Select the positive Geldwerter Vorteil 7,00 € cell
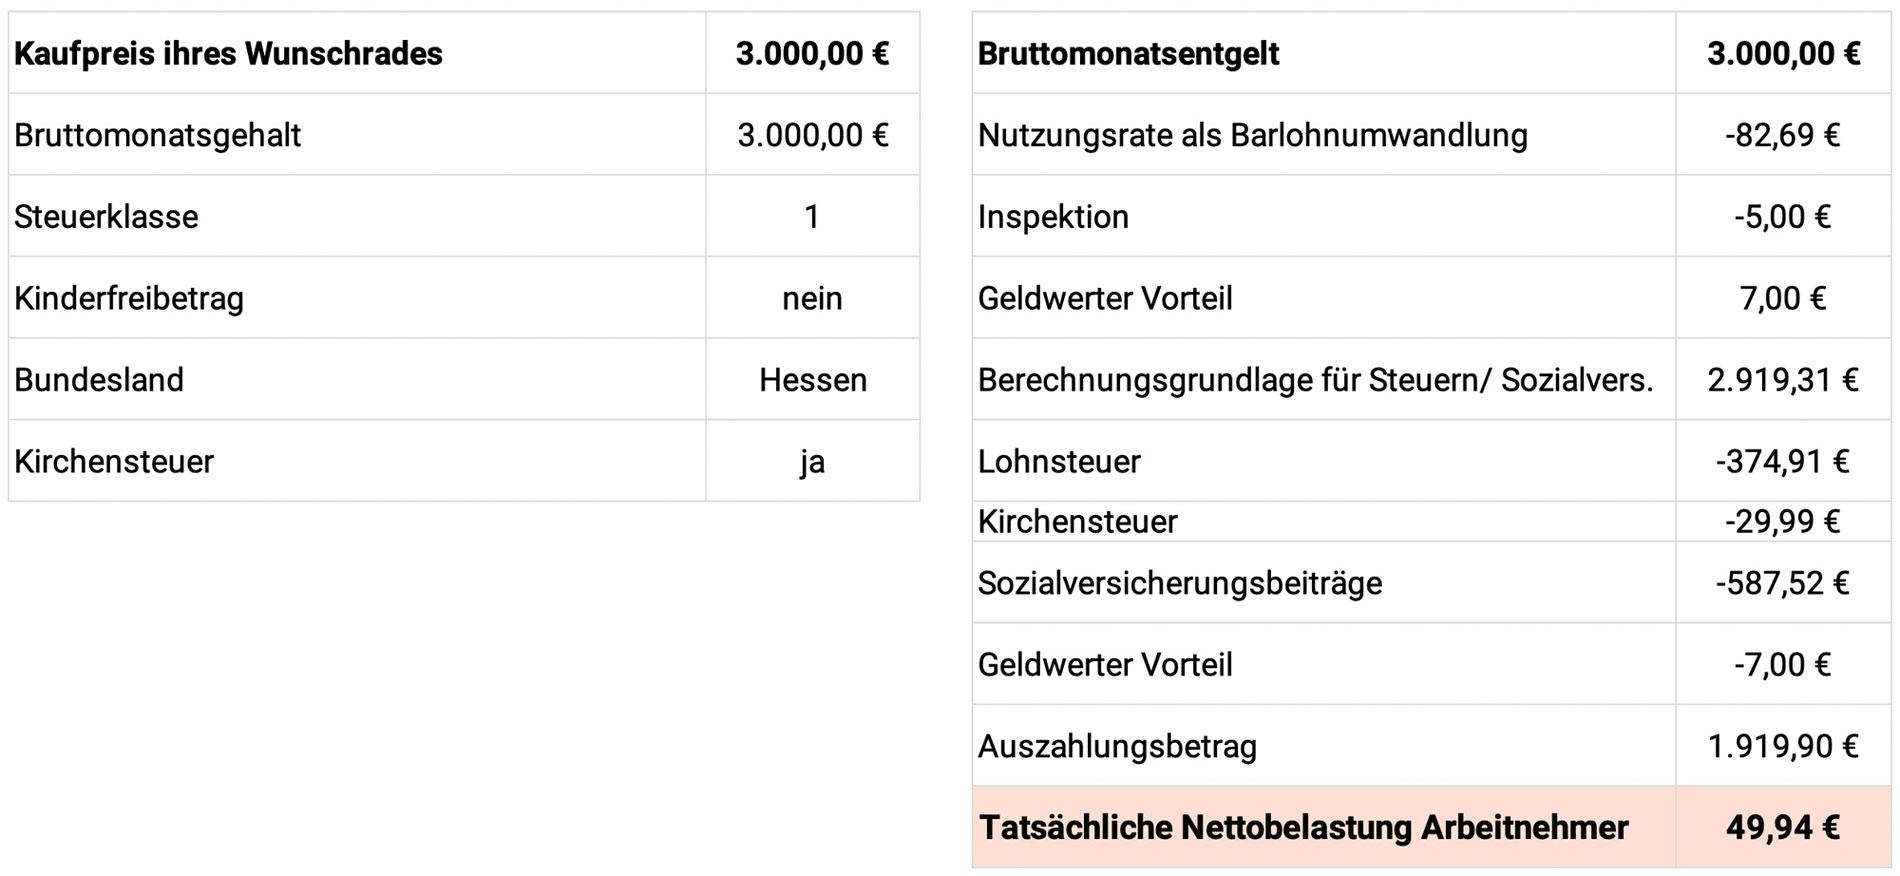This screenshot has width=1900, height=876. 1783,298
